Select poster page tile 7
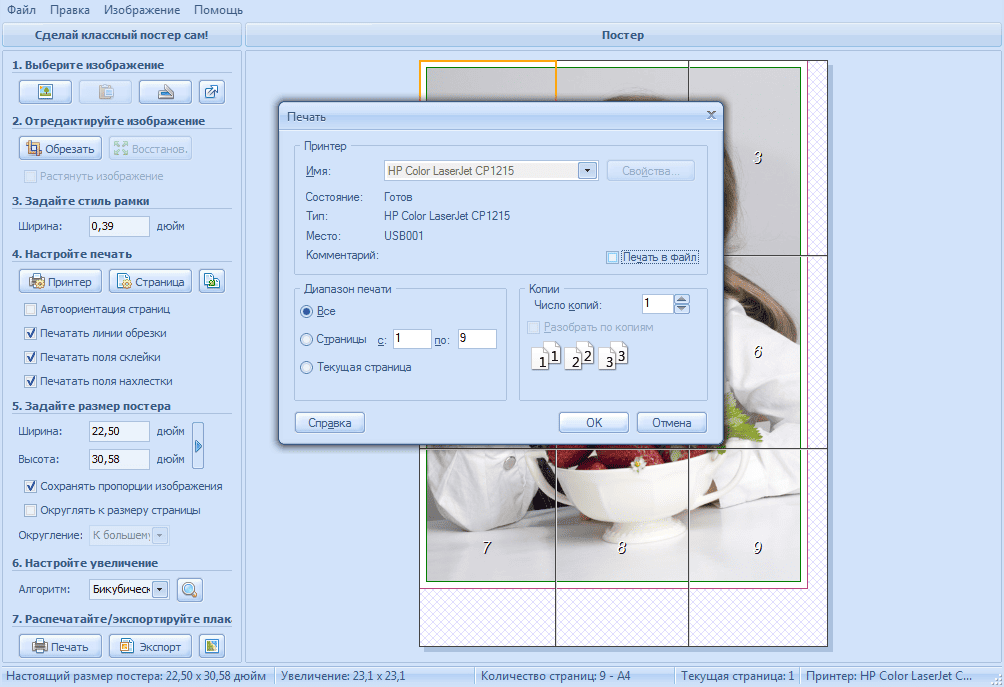Screen dimensions: 1004x687 [x=487, y=547]
